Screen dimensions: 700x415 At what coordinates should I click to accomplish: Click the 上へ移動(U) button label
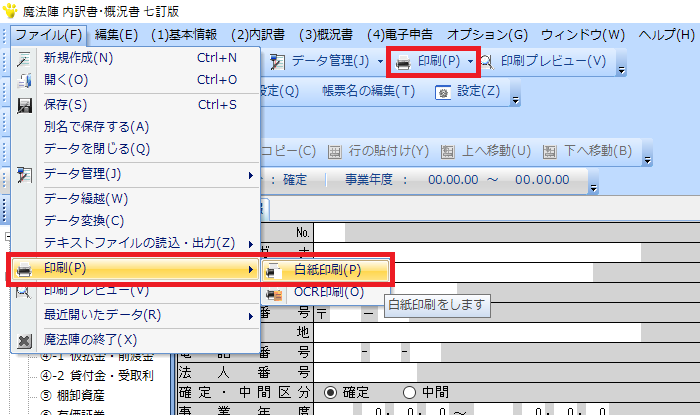(496, 151)
